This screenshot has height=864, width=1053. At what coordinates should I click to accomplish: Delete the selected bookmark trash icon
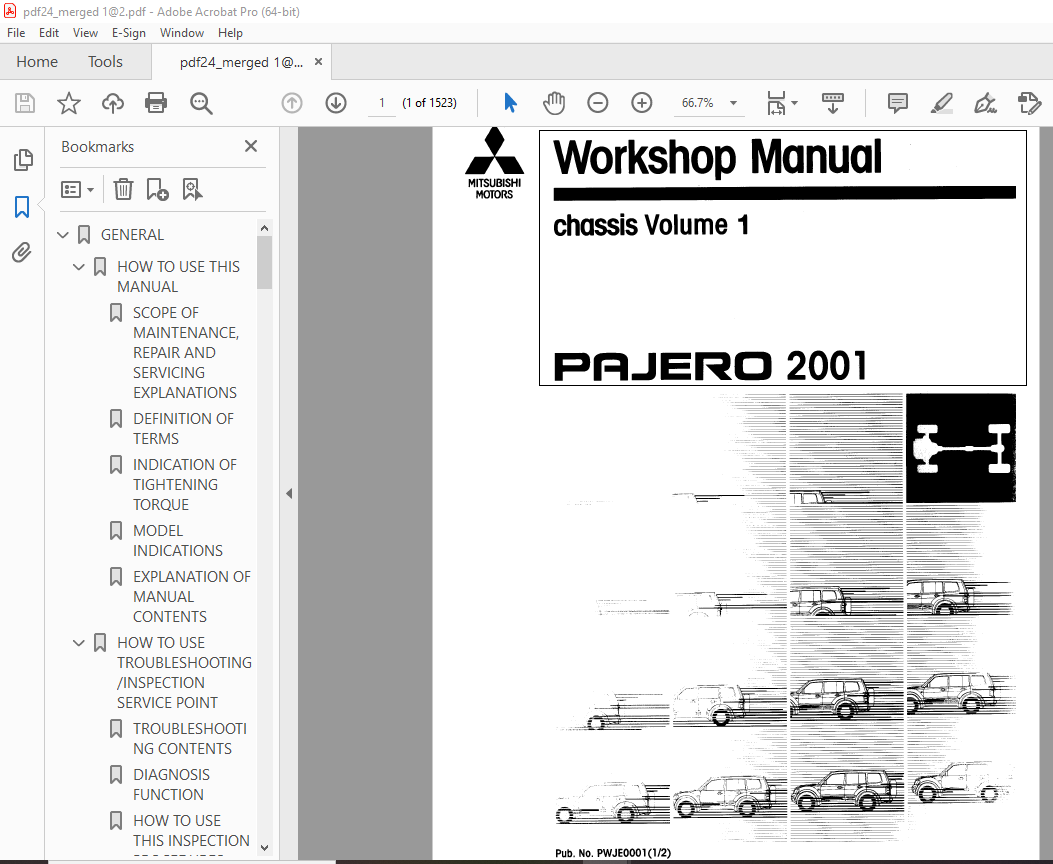point(124,189)
